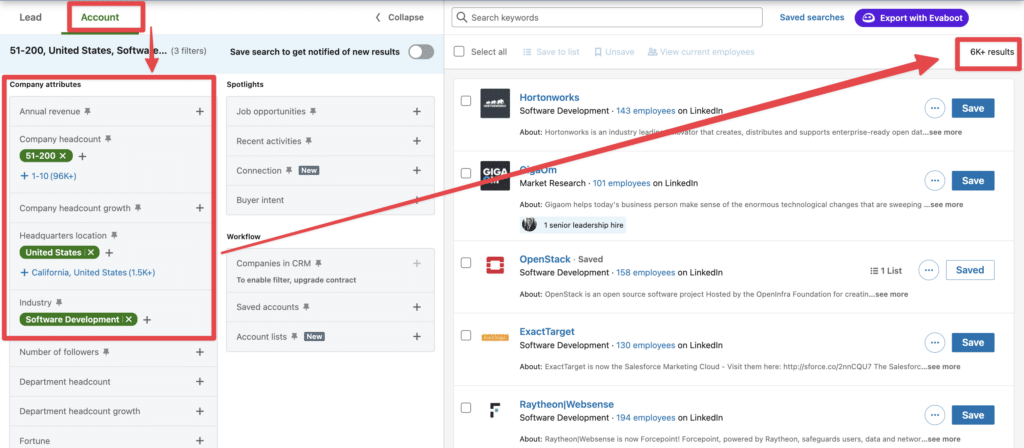The height and width of the screenshot is (448, 1024).
Task: Select the Raytheon|Websense result checkbox
Action: tap(466, 408)
